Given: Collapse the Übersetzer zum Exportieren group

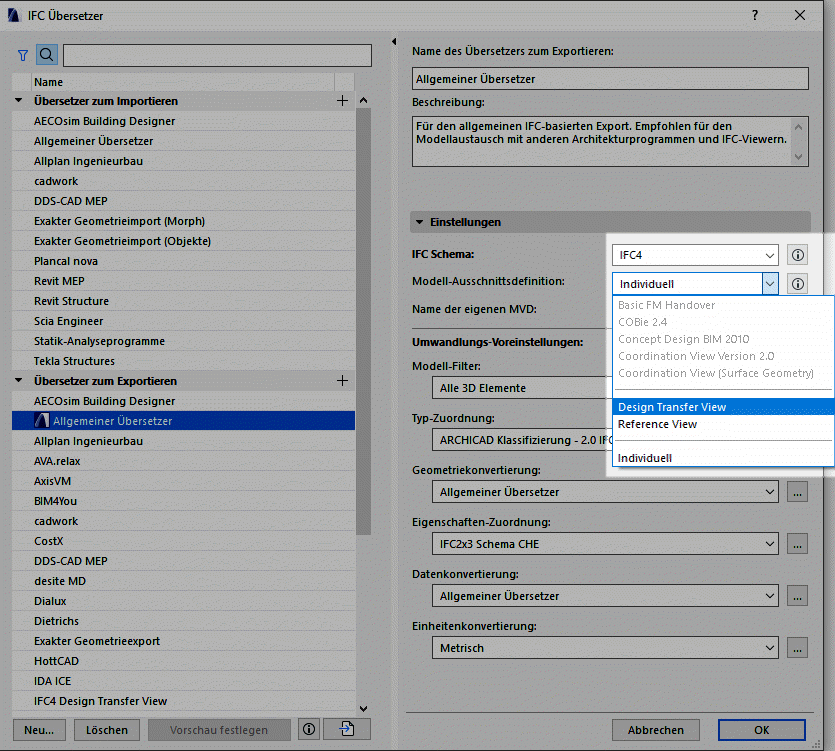Looking at the screenshot, I should tap(19, 381).
